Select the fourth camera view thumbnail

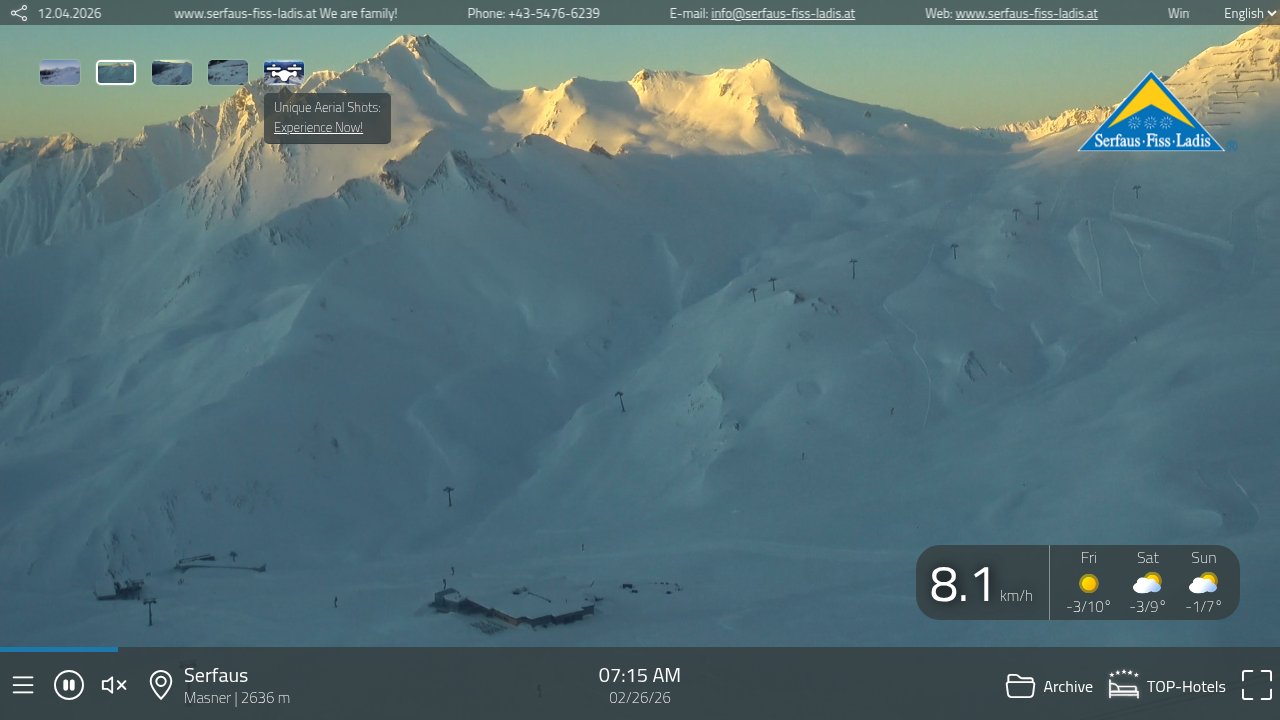click(228, 73)
